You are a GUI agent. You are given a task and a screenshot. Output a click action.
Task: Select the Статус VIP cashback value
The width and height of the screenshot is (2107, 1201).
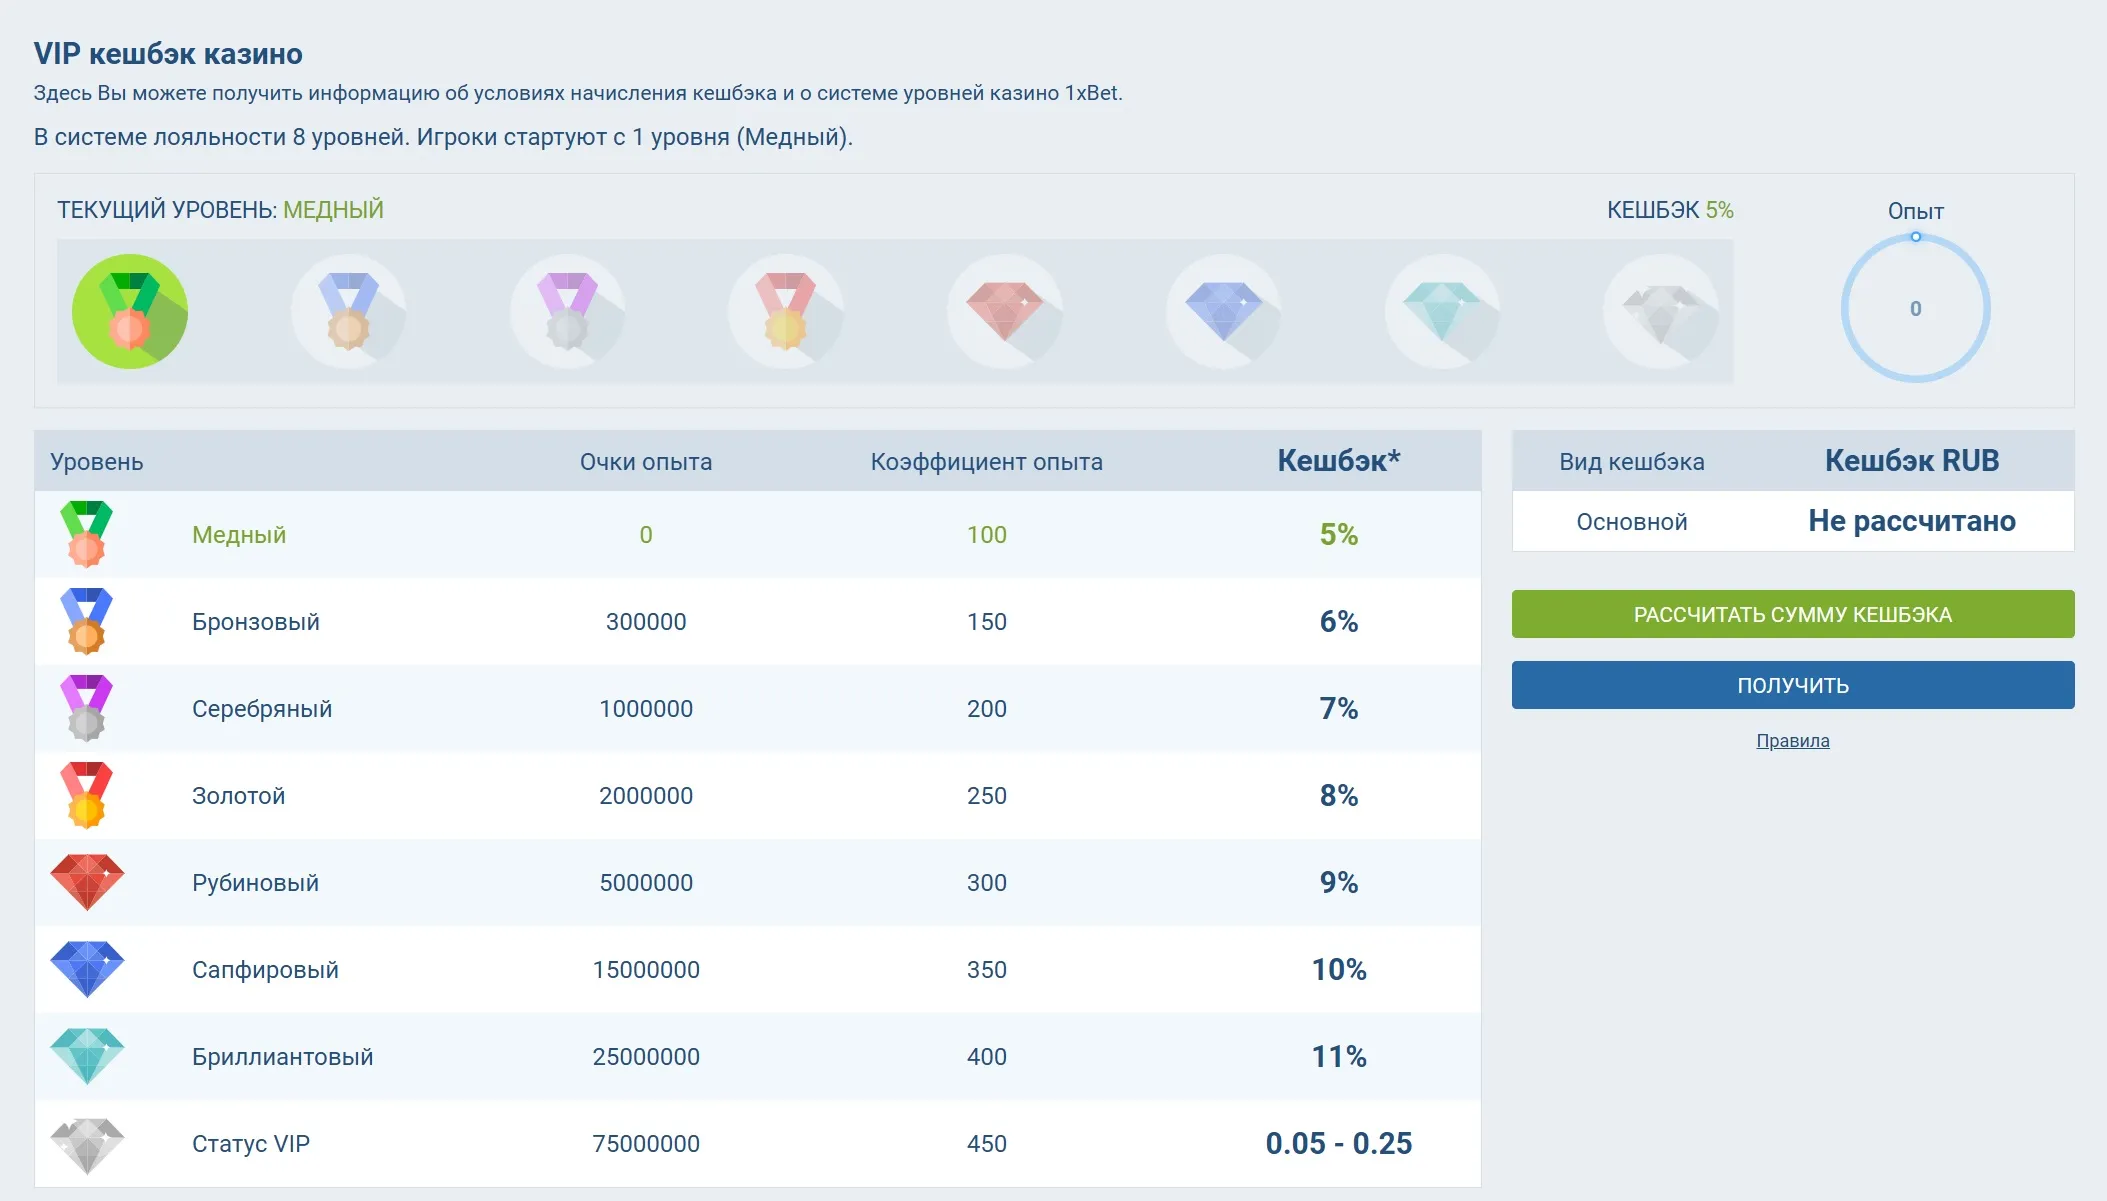(x=1338, y=1144)
